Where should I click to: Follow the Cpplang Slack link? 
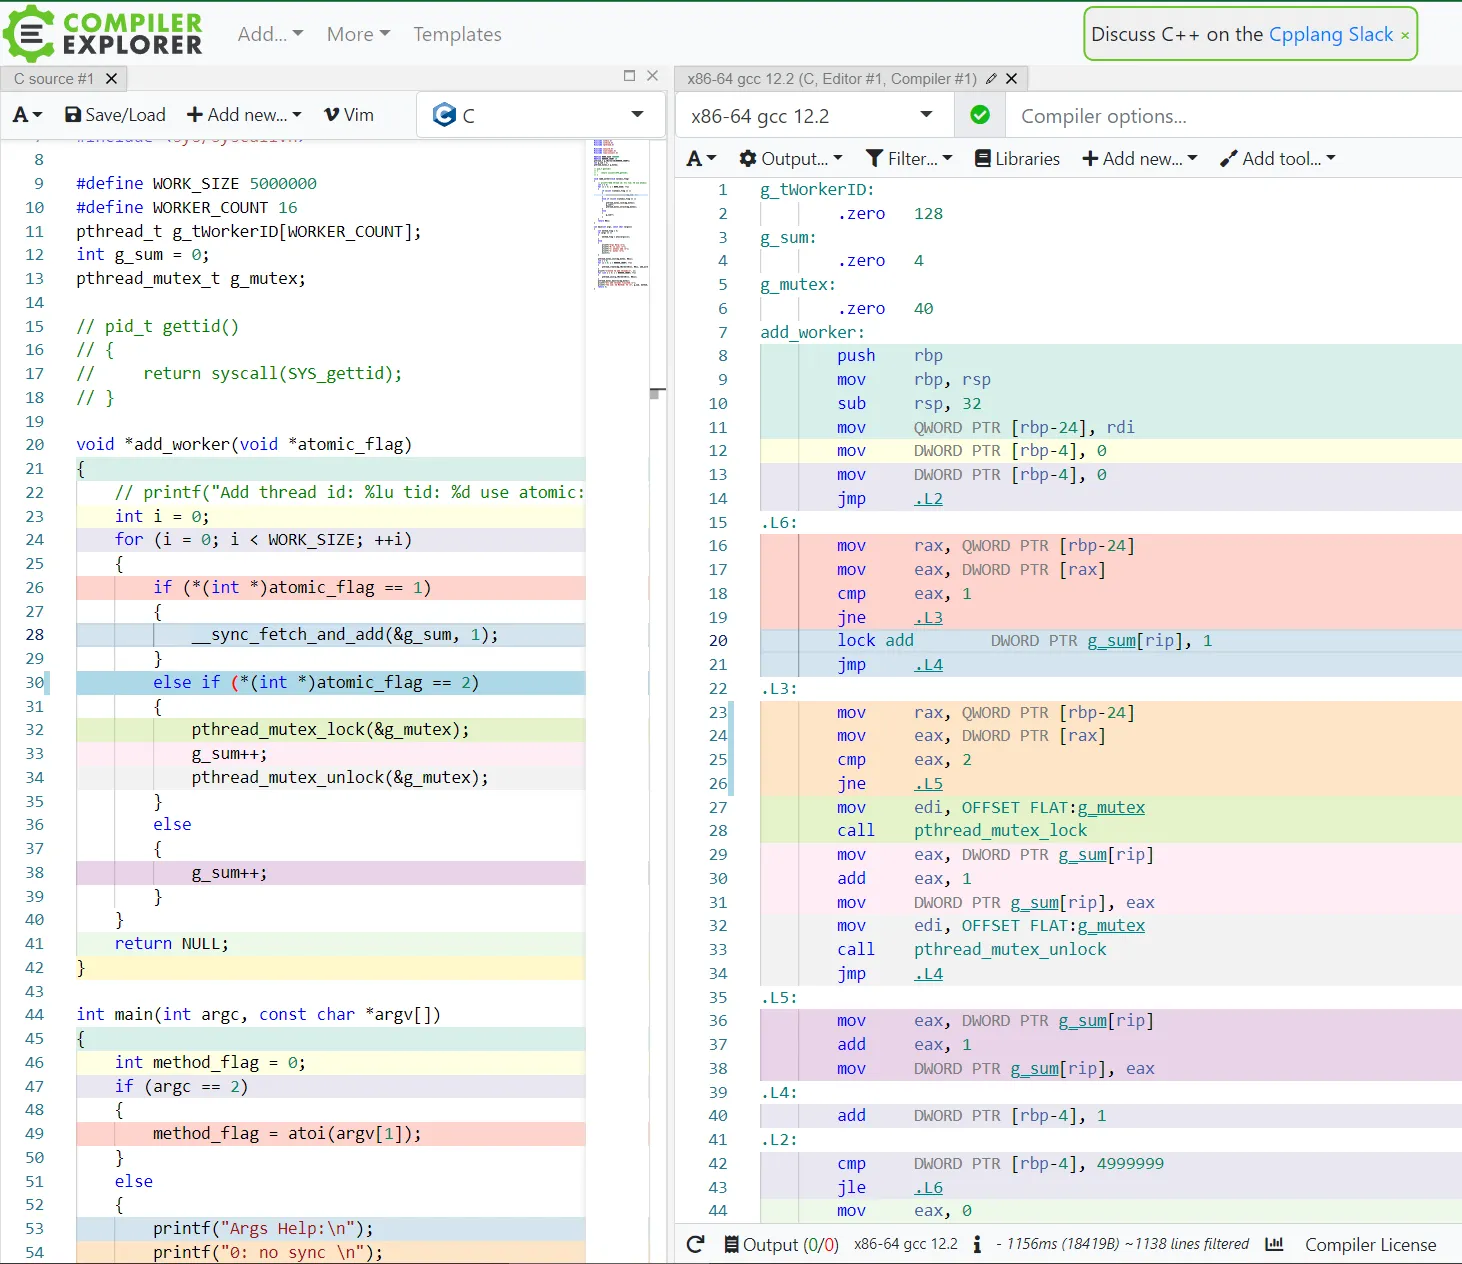pos(1331,34)
